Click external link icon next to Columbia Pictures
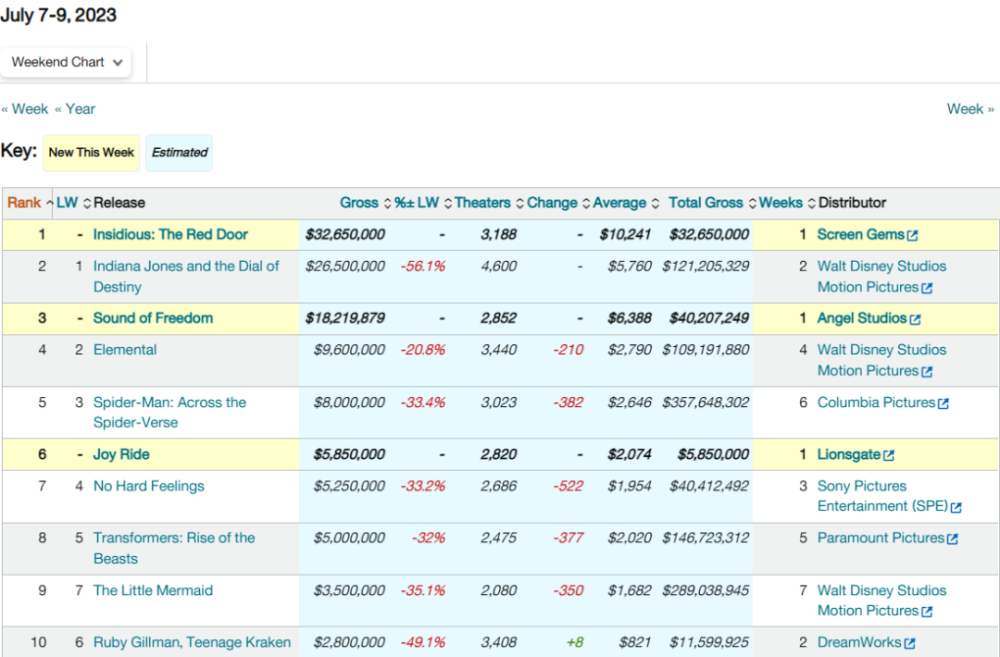 (943, 404)
